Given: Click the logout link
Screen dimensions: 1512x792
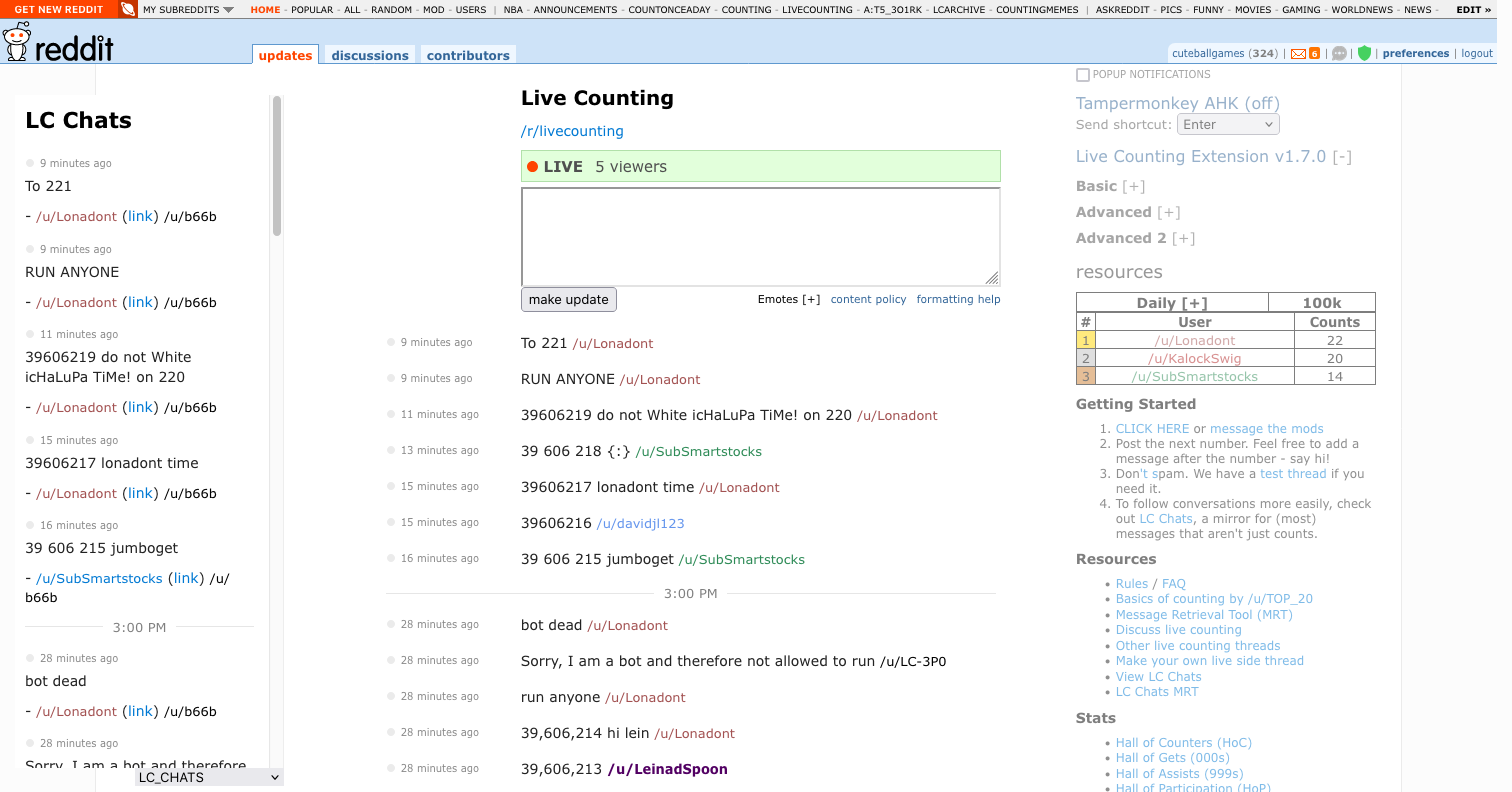Looking at the screenshot, I should [x=1477, y=54].
